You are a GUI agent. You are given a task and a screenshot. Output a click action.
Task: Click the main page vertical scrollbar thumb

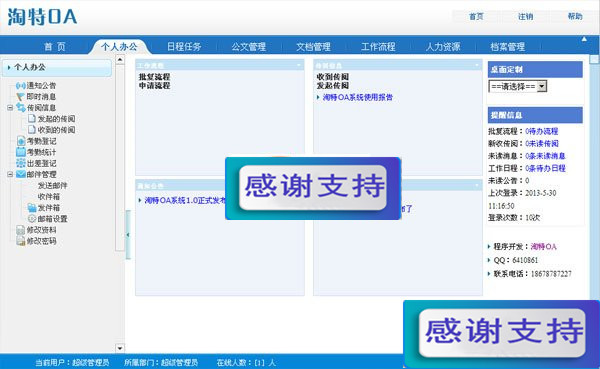(x=594, y=59)
